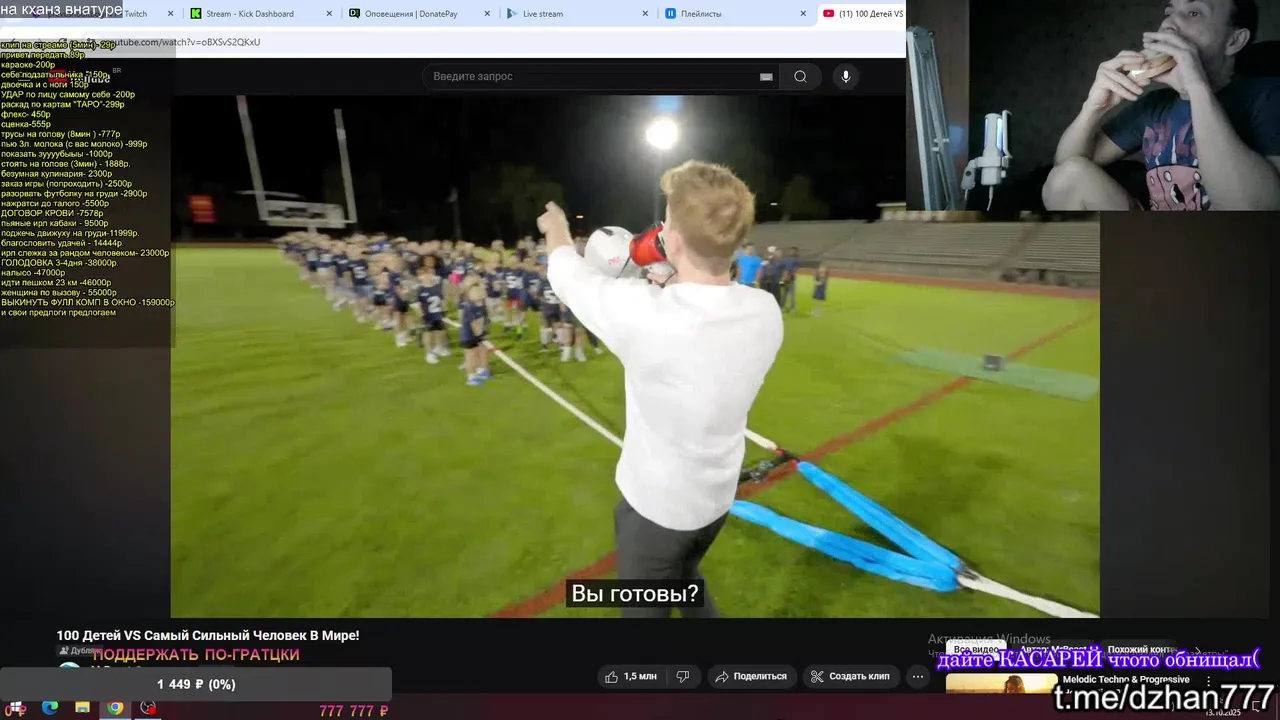Screen dimensions: 1280x720
Task: Open Google Chrome from taskbar
Action: click(x=115, y=708)
